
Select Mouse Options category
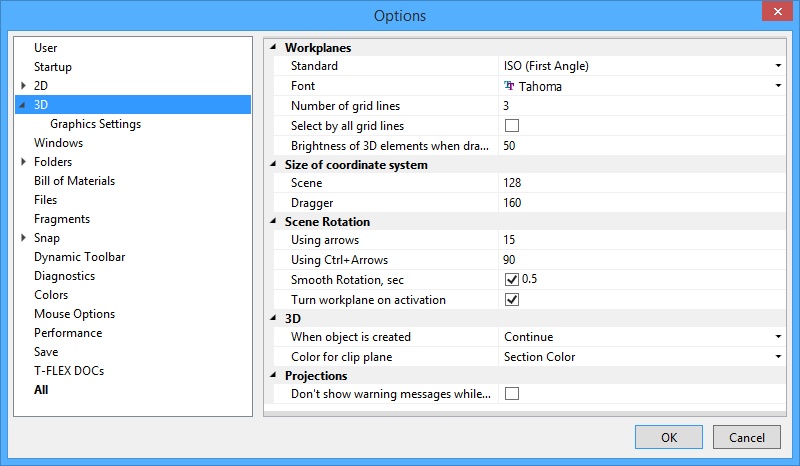point(74,314)
